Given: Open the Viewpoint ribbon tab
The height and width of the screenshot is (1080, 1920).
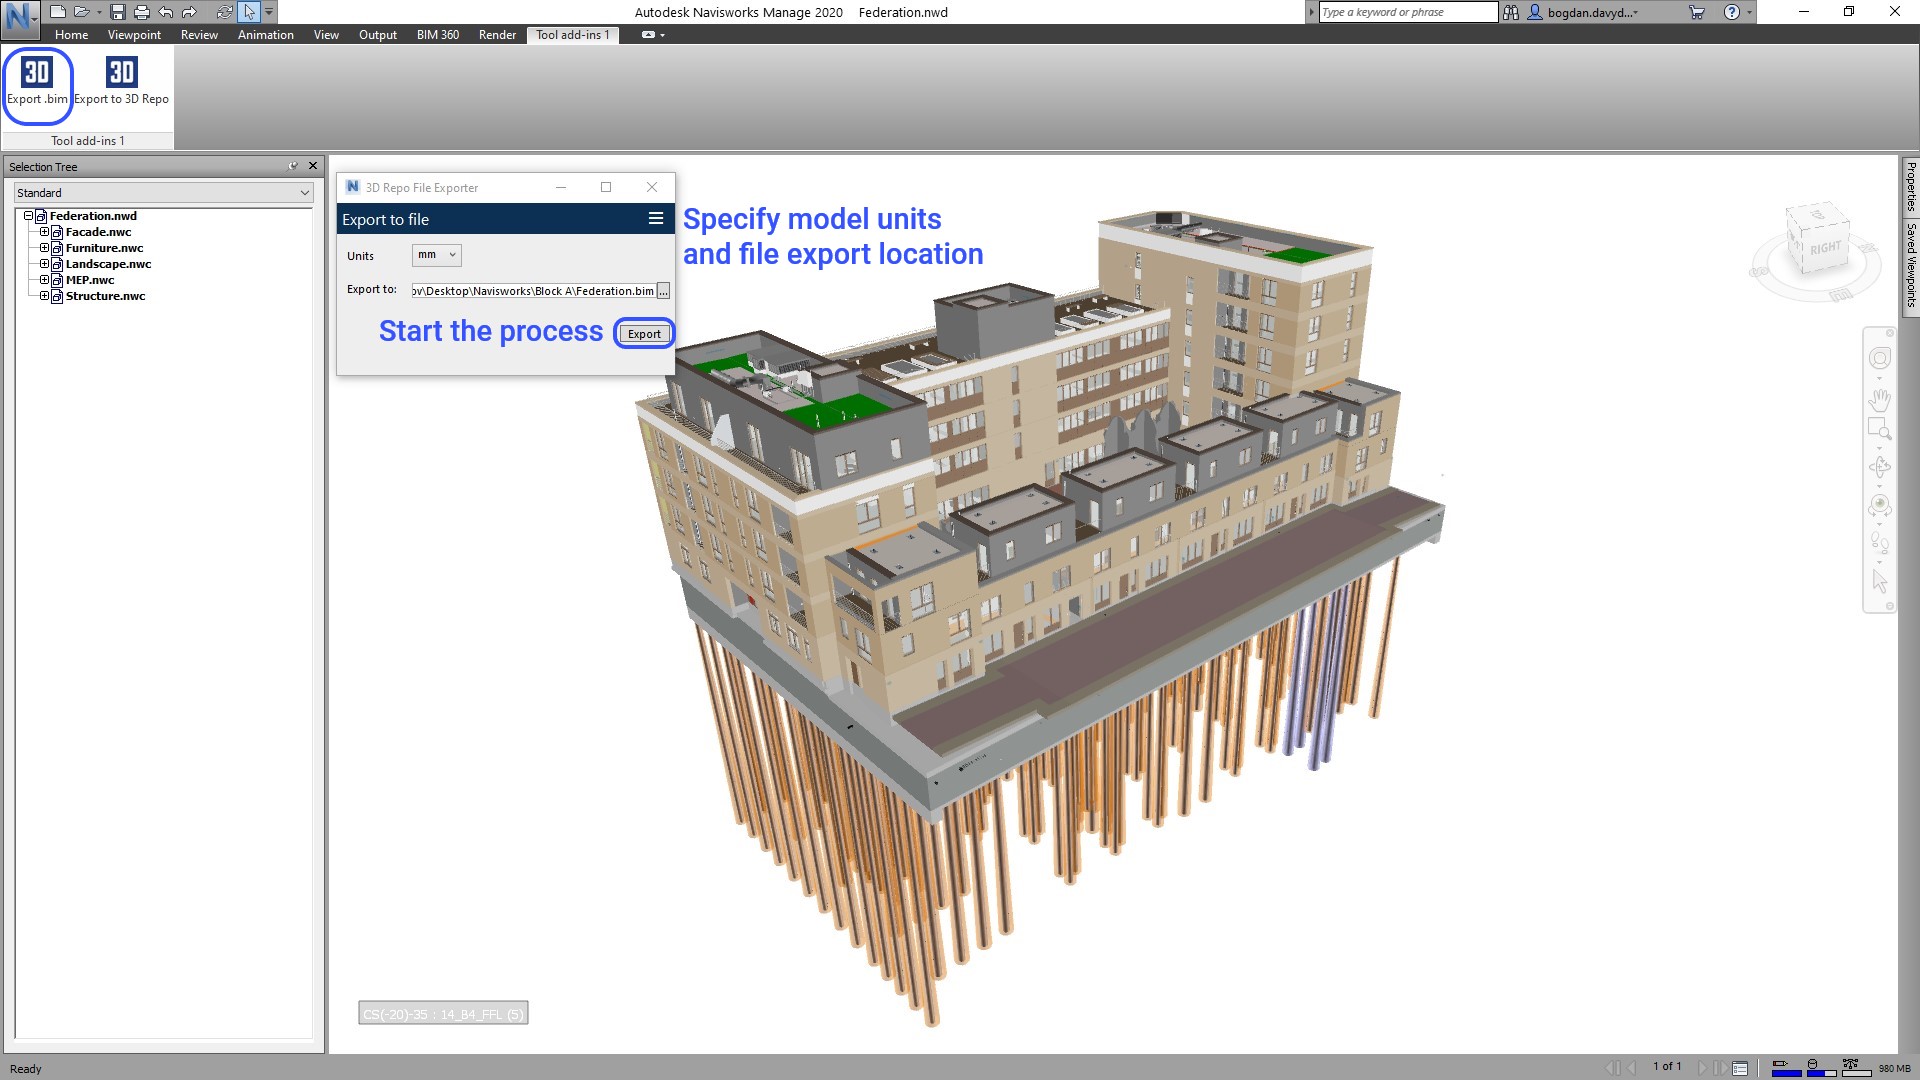Looking at the screenshot, I should pyautogui.click(x=134, y=35).
